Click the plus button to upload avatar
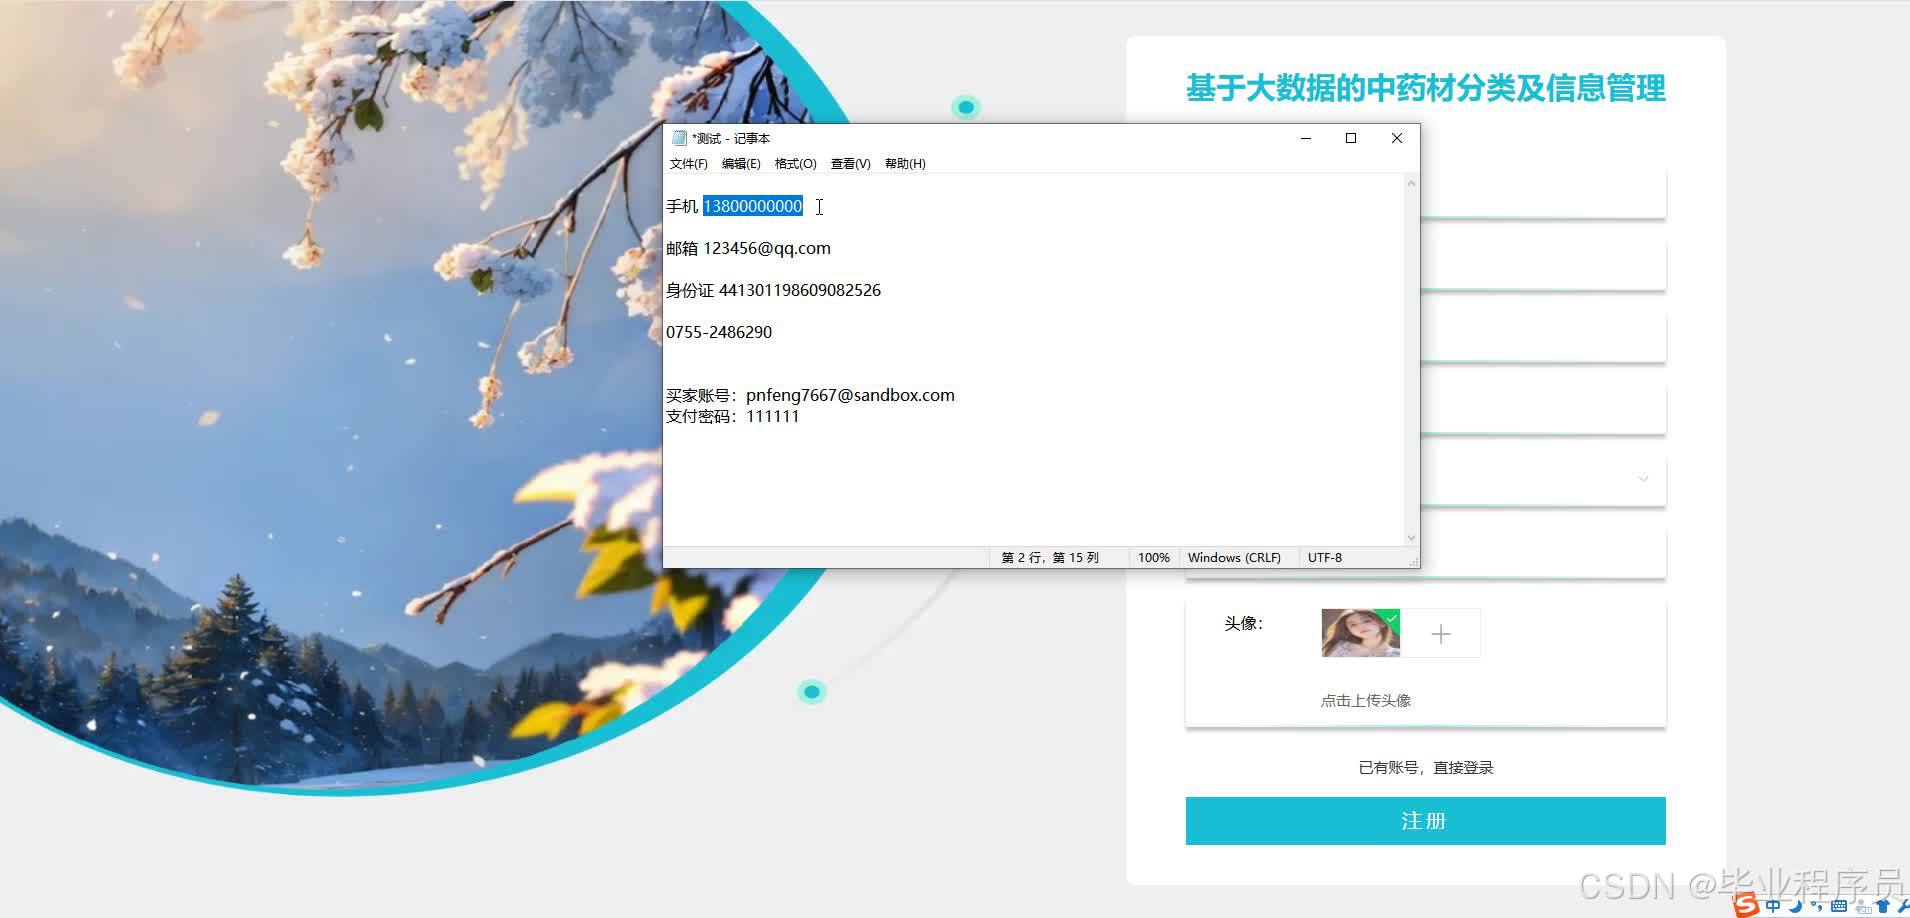This screenshot has height=918, width=1910. coord(1441,633)
